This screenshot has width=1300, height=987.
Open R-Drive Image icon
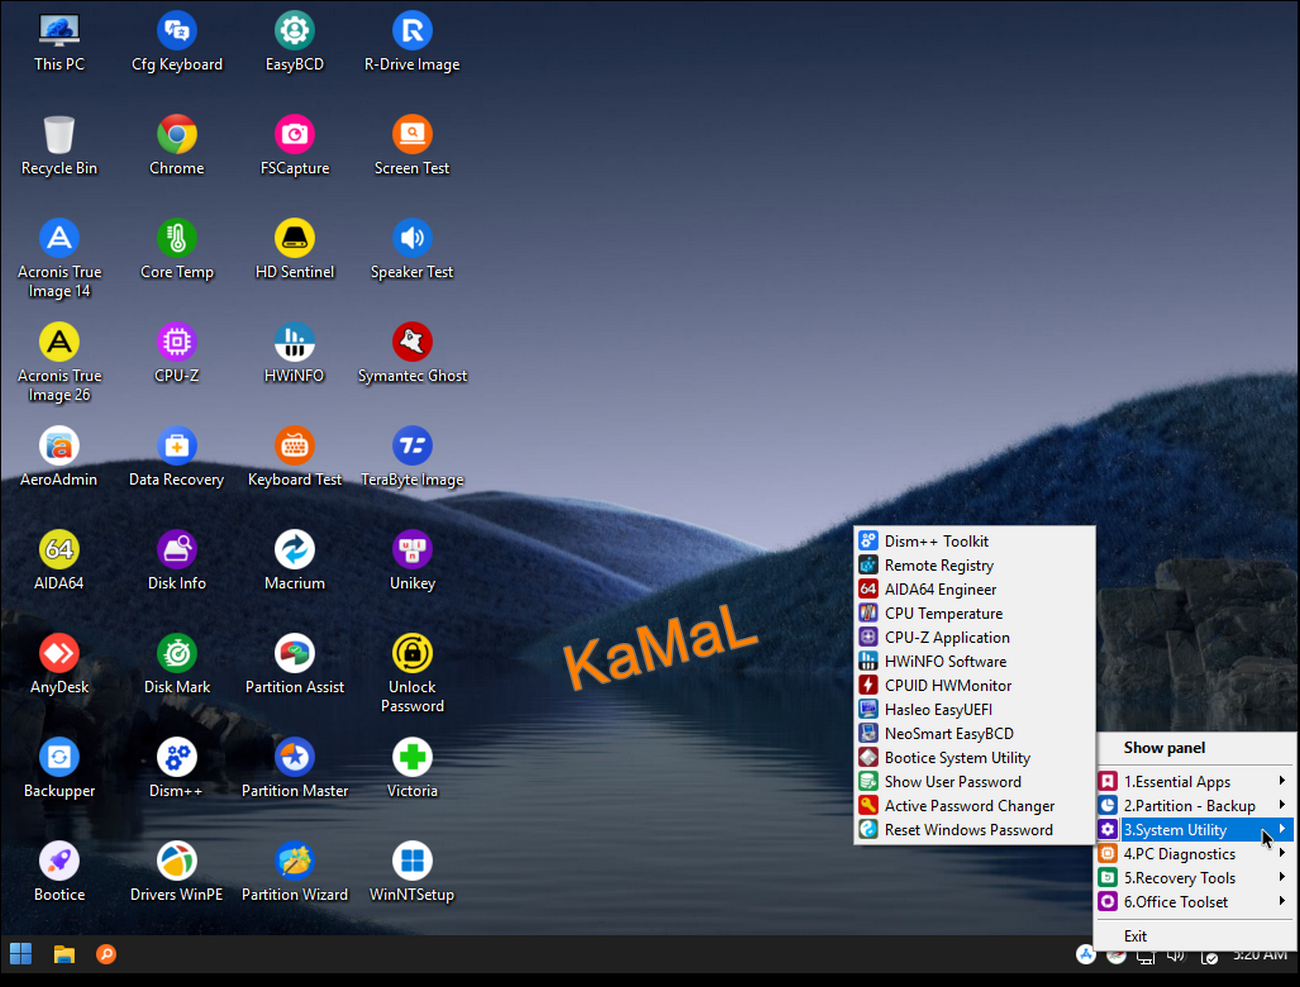(x=412, y=43)
